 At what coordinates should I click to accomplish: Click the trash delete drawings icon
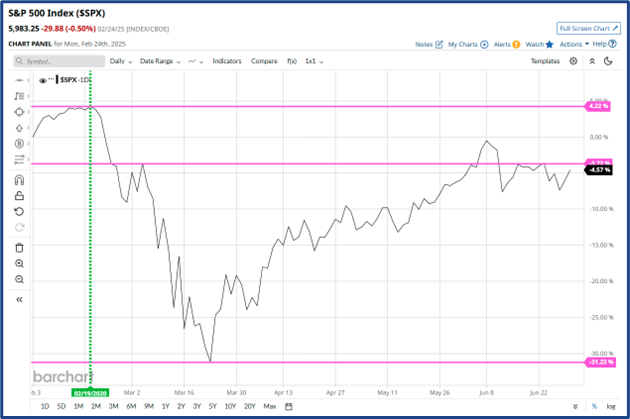tap(20, 246)
